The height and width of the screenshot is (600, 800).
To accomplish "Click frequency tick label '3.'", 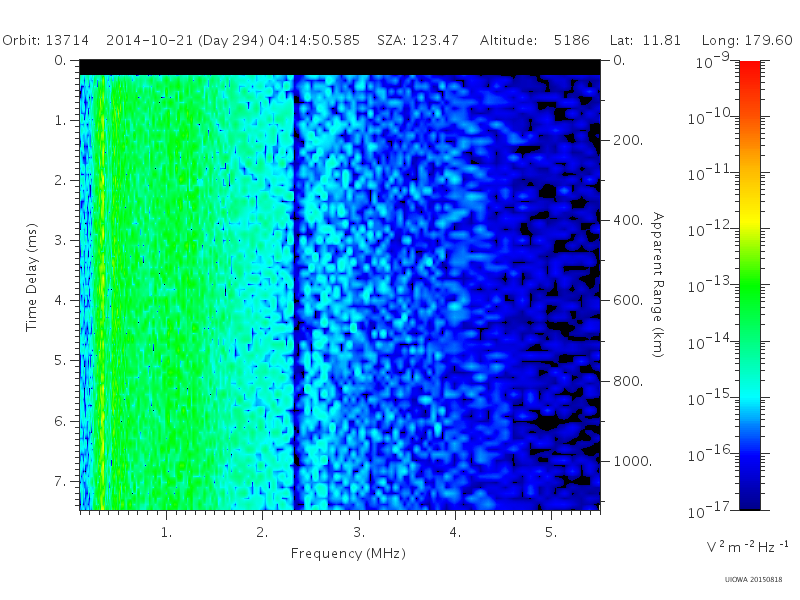I will pos(359,533).
